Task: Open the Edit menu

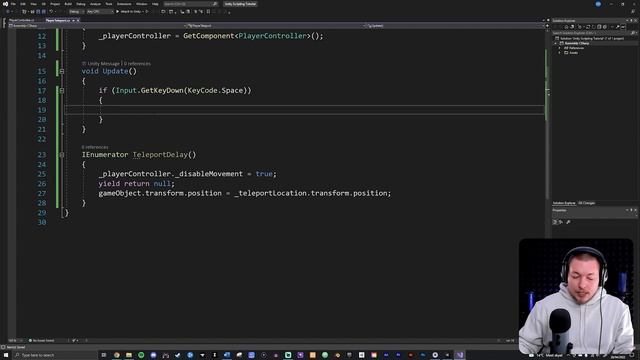Action: (x=23, y=4)
